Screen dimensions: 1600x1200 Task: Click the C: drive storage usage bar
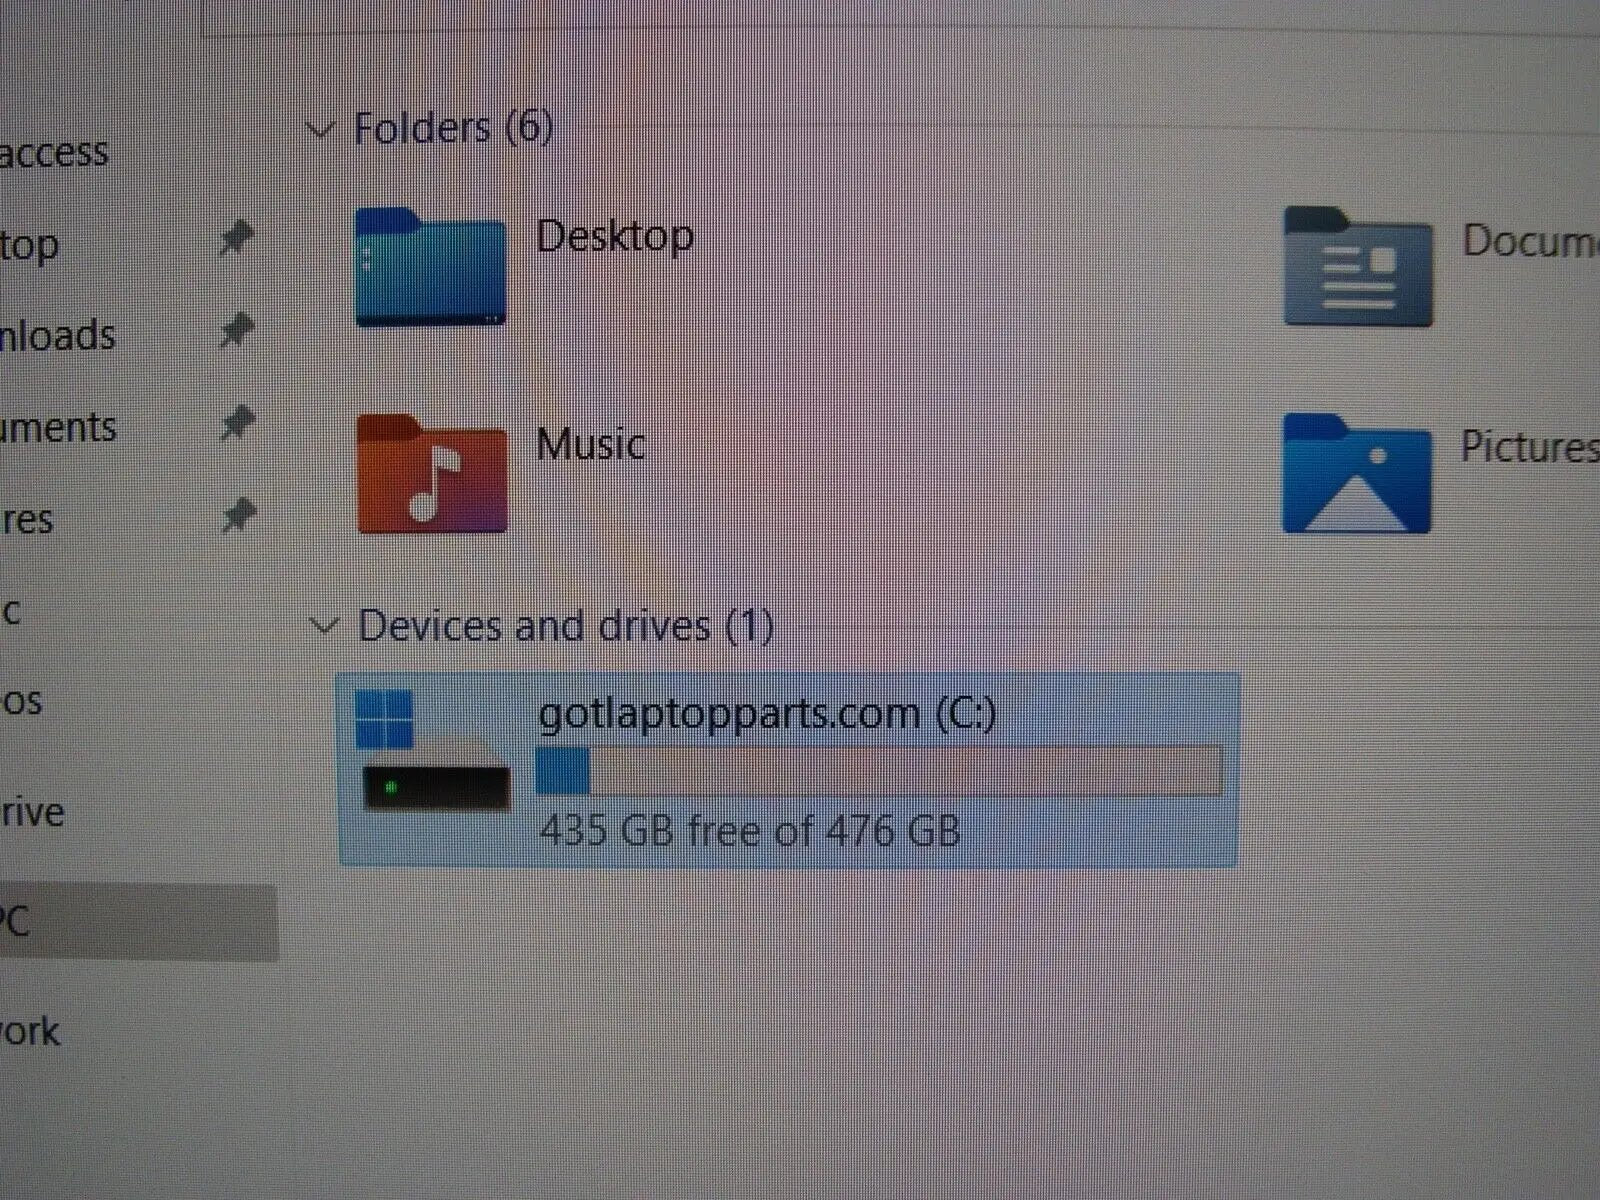(880, 770)
